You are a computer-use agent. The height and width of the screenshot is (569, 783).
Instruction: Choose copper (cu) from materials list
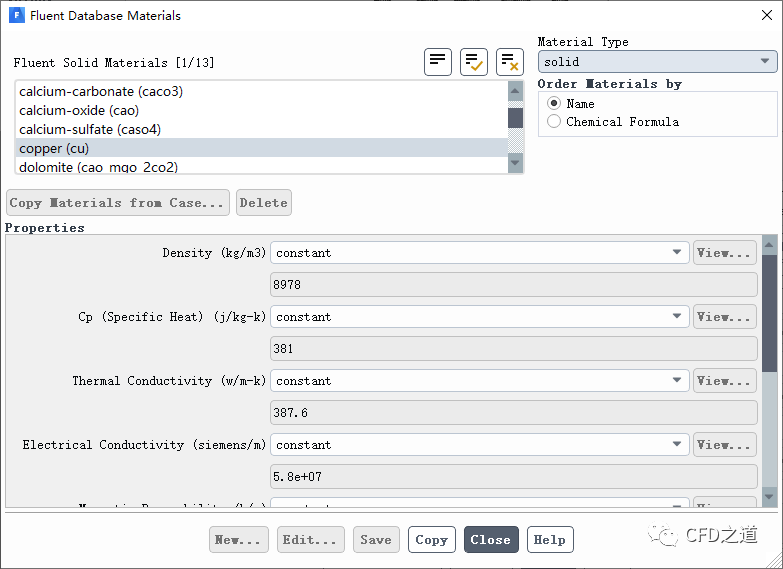point(54,148)
